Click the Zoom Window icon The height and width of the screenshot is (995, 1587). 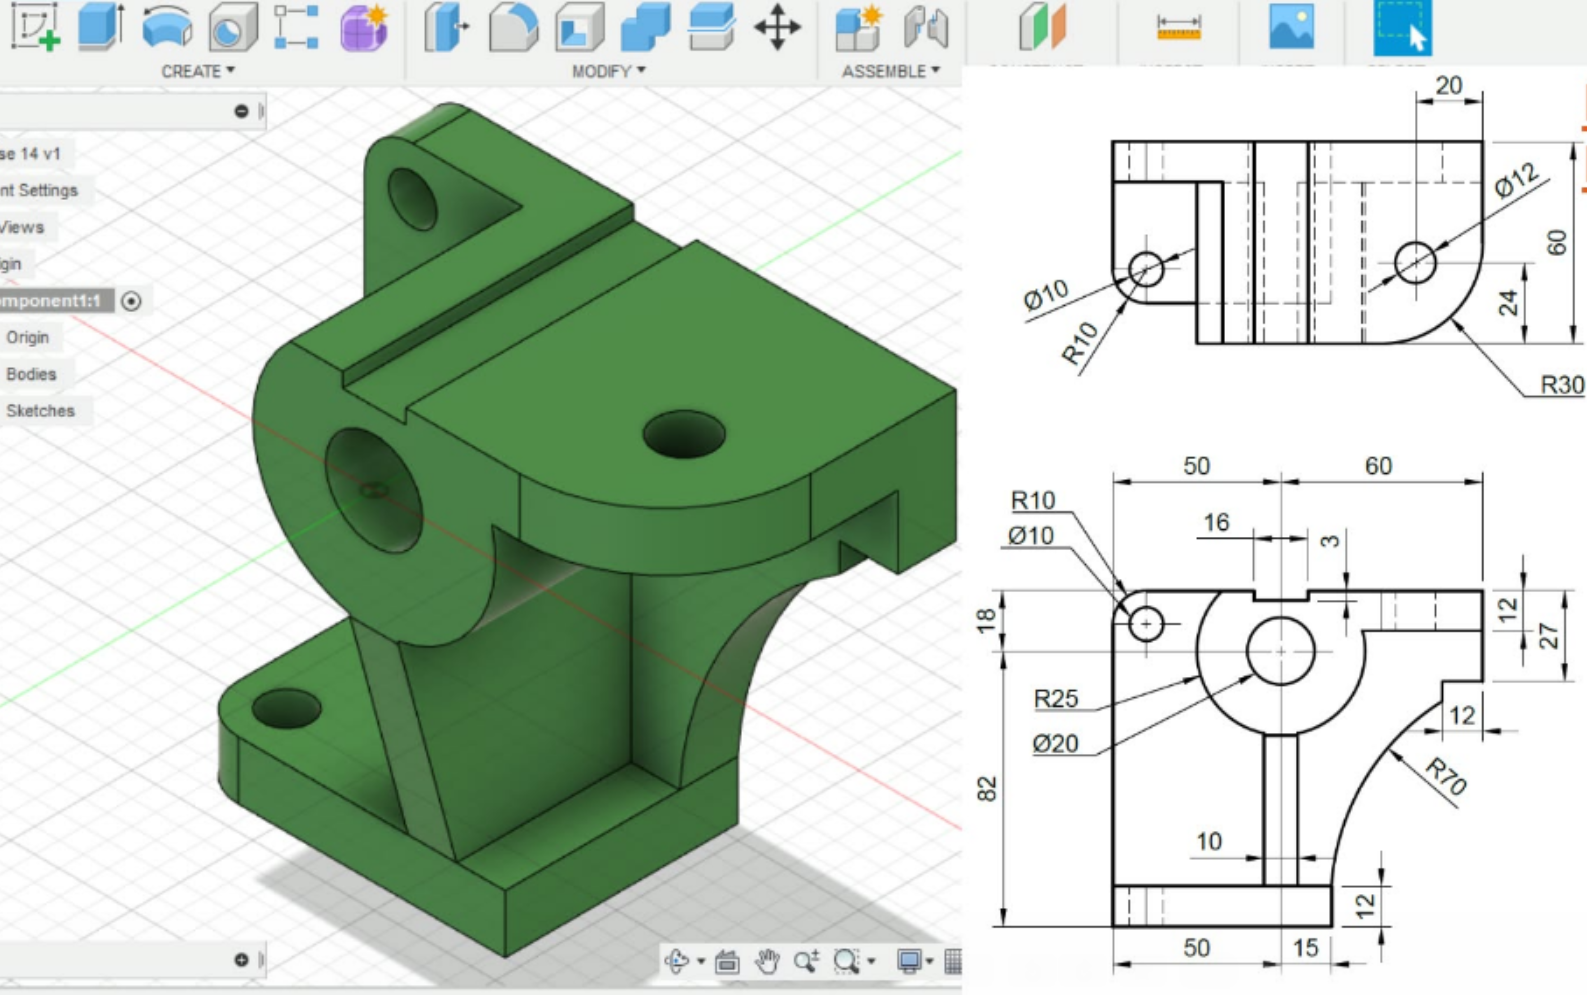(846, 962)
